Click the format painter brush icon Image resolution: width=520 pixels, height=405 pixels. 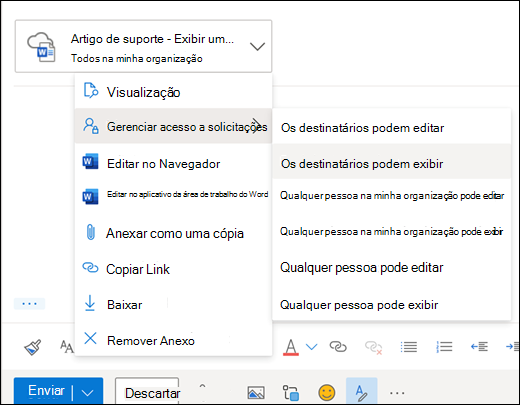(33, 347)
